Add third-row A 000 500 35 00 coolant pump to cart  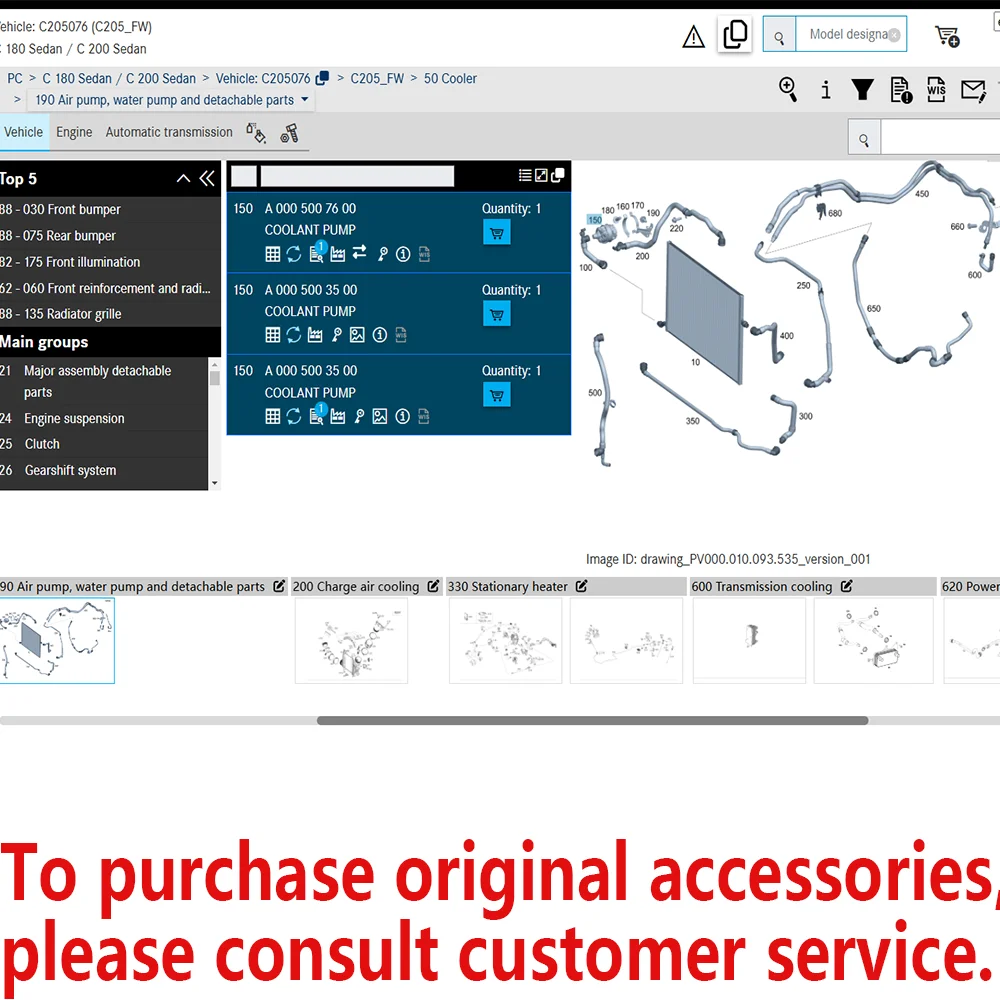point(497,395)
